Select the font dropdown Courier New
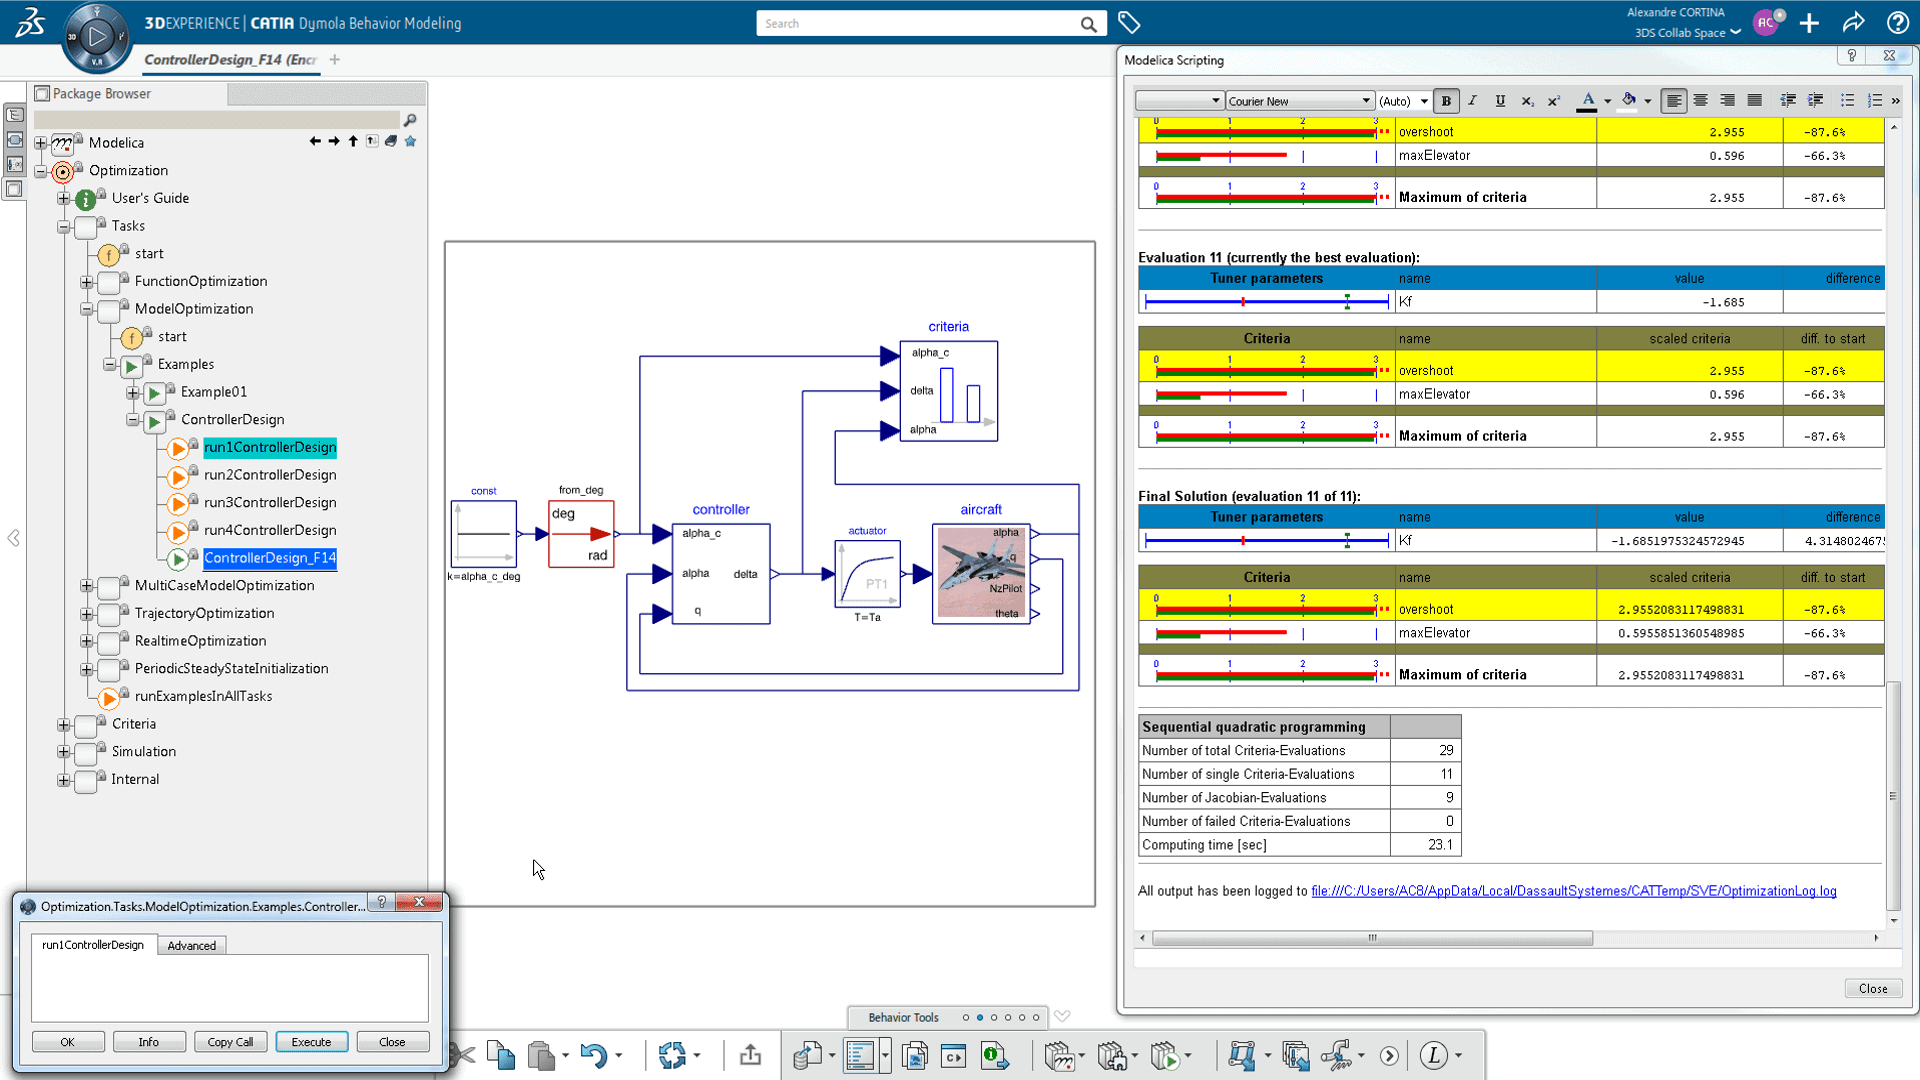This screenshot has width=1920, height=1080. click(x=1296, y=100)
